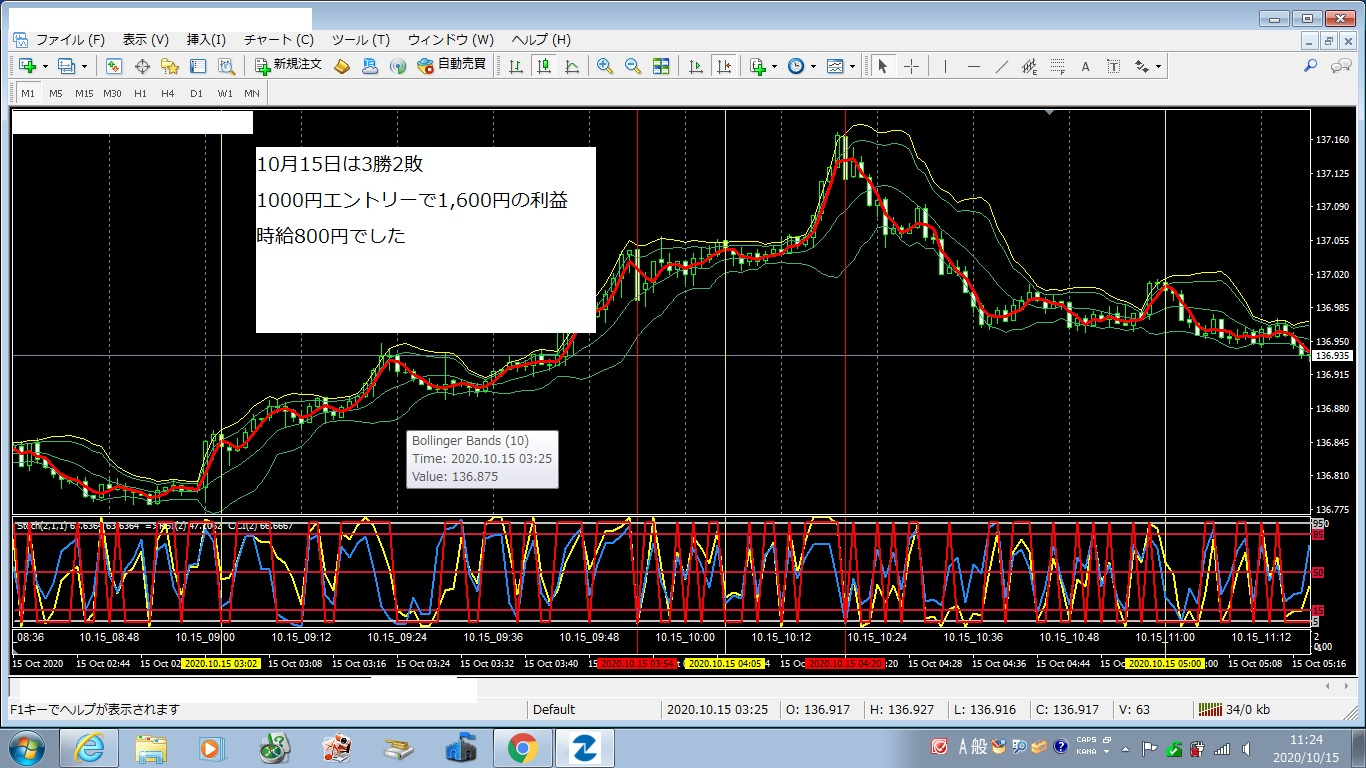1366x768 pixels.
Task: Expand the Indicators dropdown arrow
Action: [x=775, y=66]
